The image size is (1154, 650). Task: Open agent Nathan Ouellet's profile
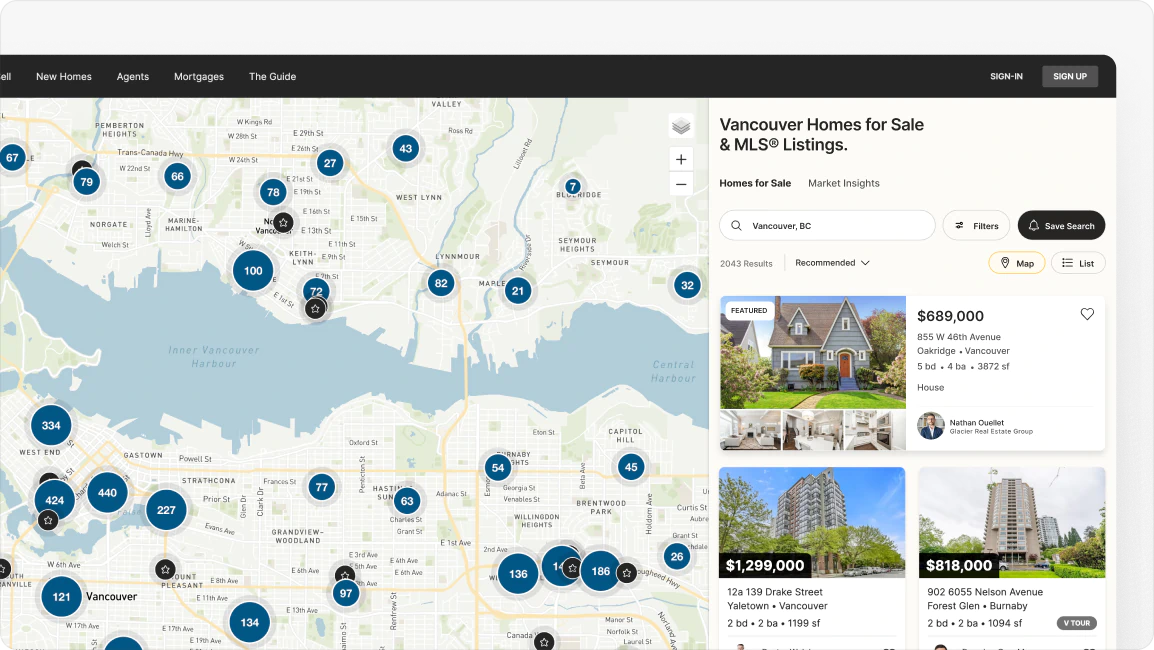pyautogui.click(x=976, y=425)
